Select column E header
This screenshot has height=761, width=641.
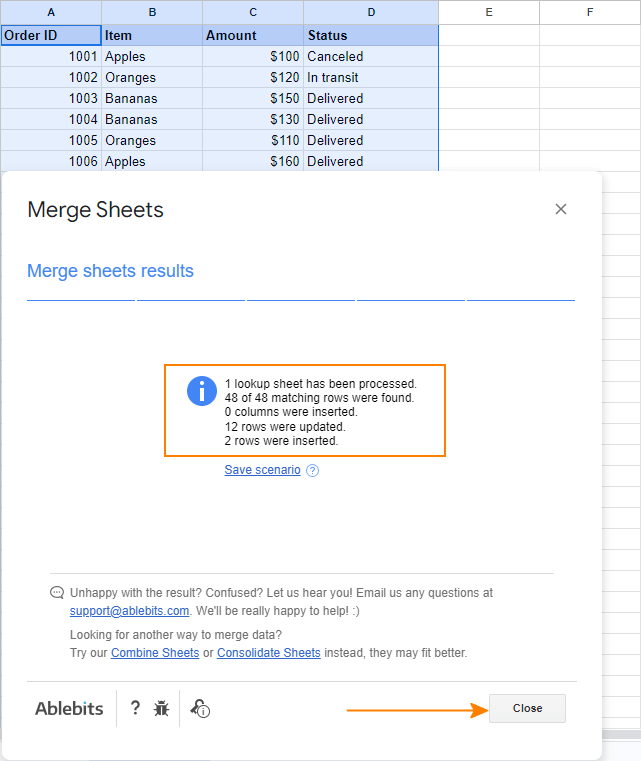pos(489,12)
